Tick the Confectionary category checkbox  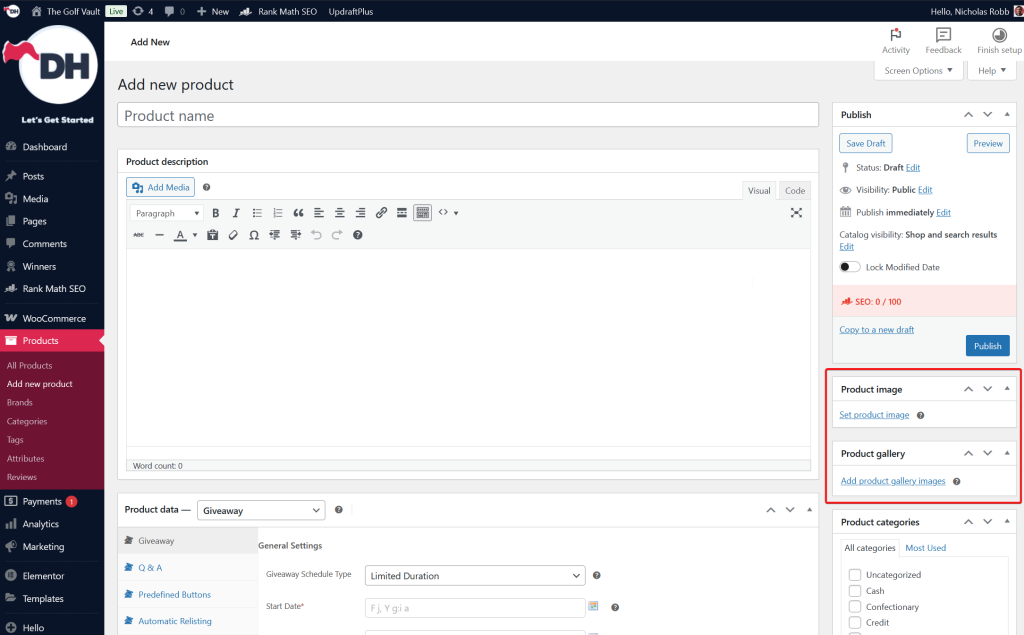855,607
